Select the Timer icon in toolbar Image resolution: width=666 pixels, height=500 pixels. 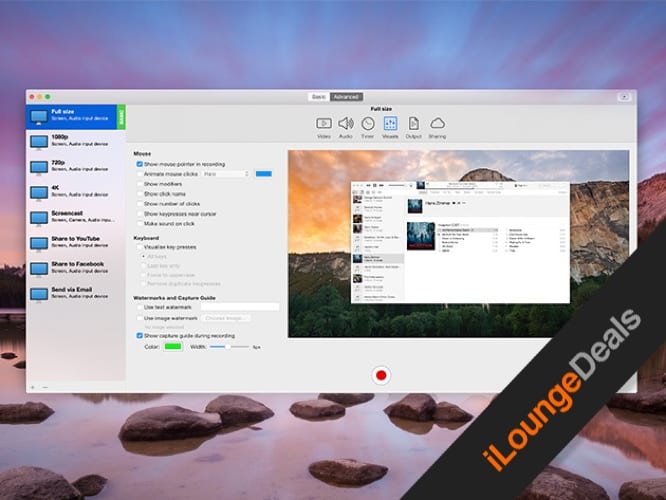[368, 124]
